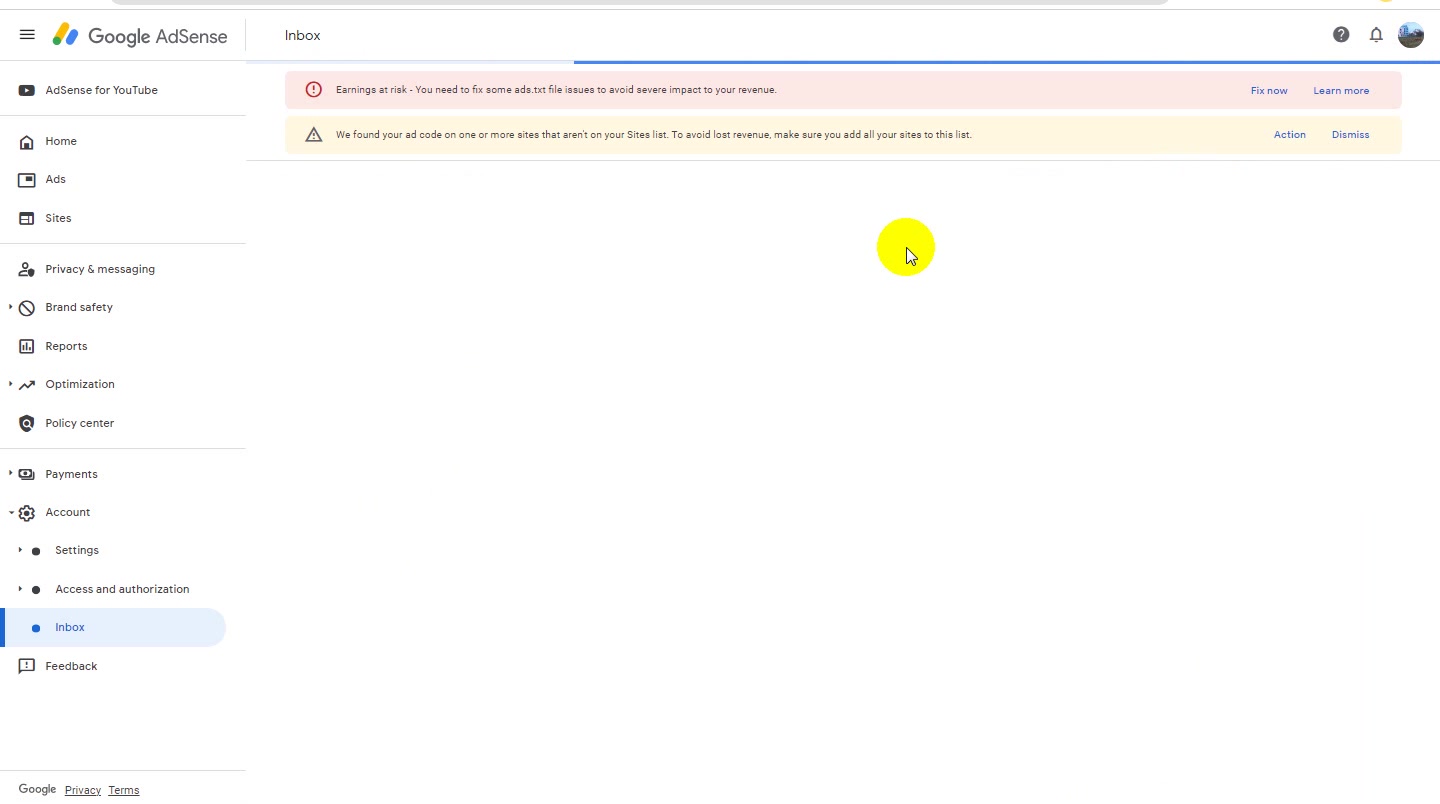Open the Help question mark icon
Screen dimensions: 1440x804
(x=1341, y=35)
